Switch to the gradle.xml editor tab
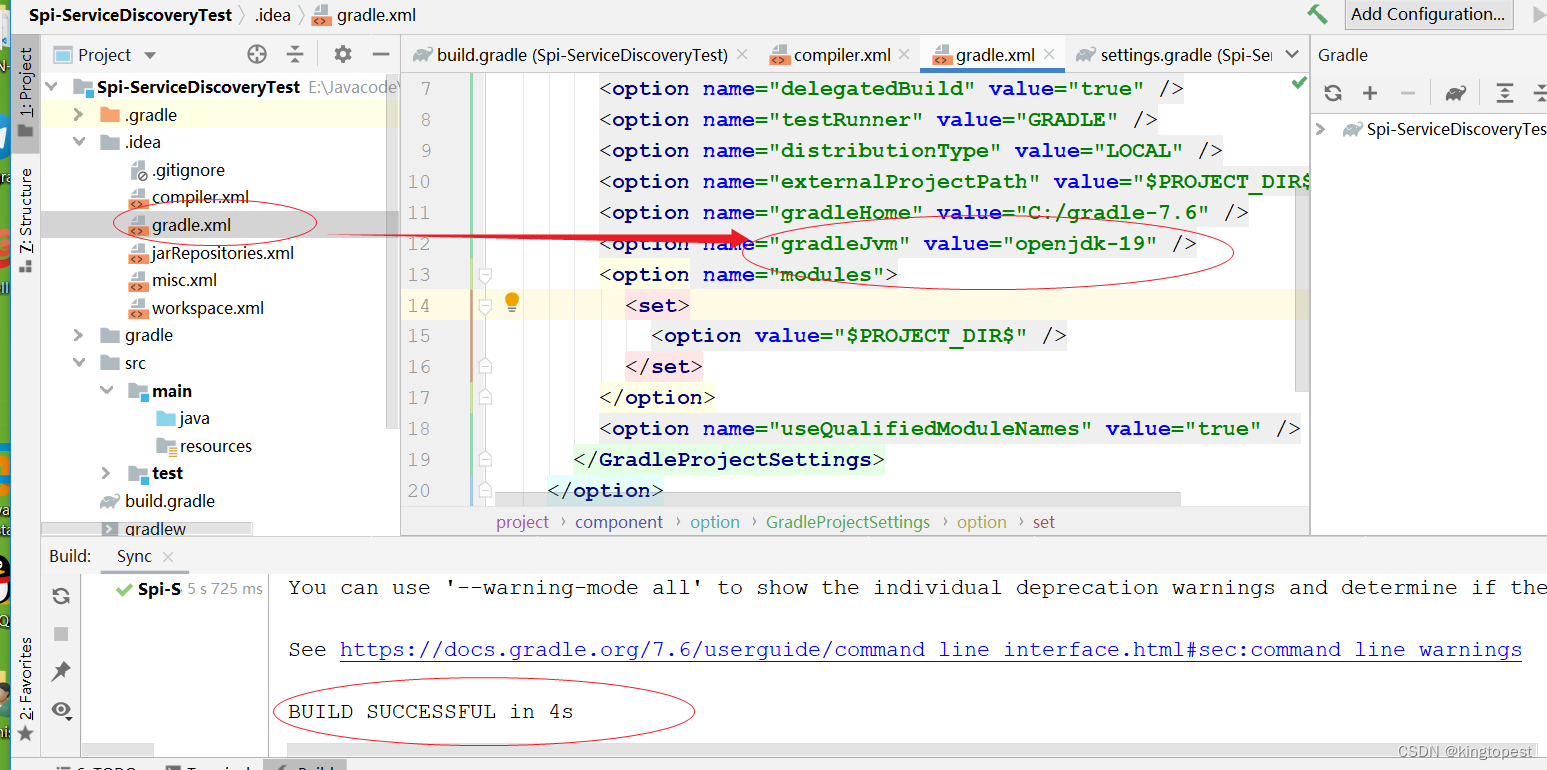Image resolution: width=1547 pixels, height=770 pixels. click(994, 55)
